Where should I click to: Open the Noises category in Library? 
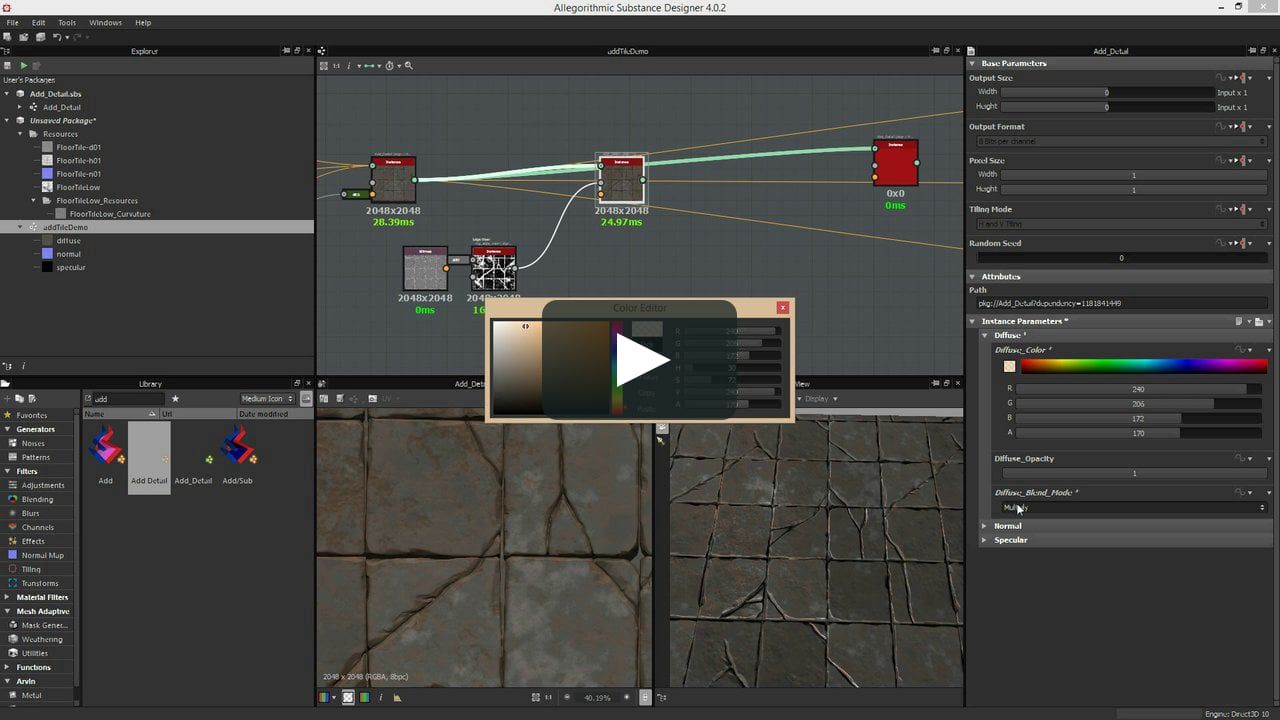click(33, 443)
